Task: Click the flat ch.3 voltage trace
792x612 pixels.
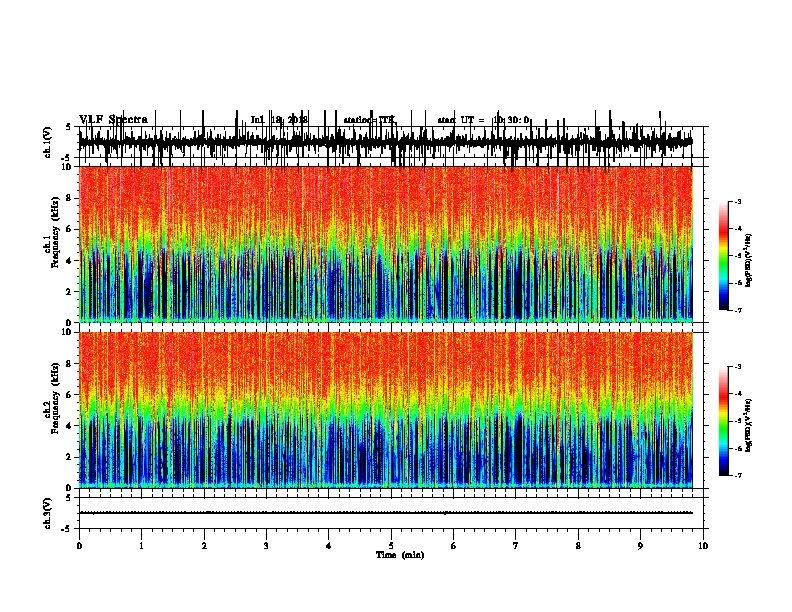Action: (x=385, y=513)
